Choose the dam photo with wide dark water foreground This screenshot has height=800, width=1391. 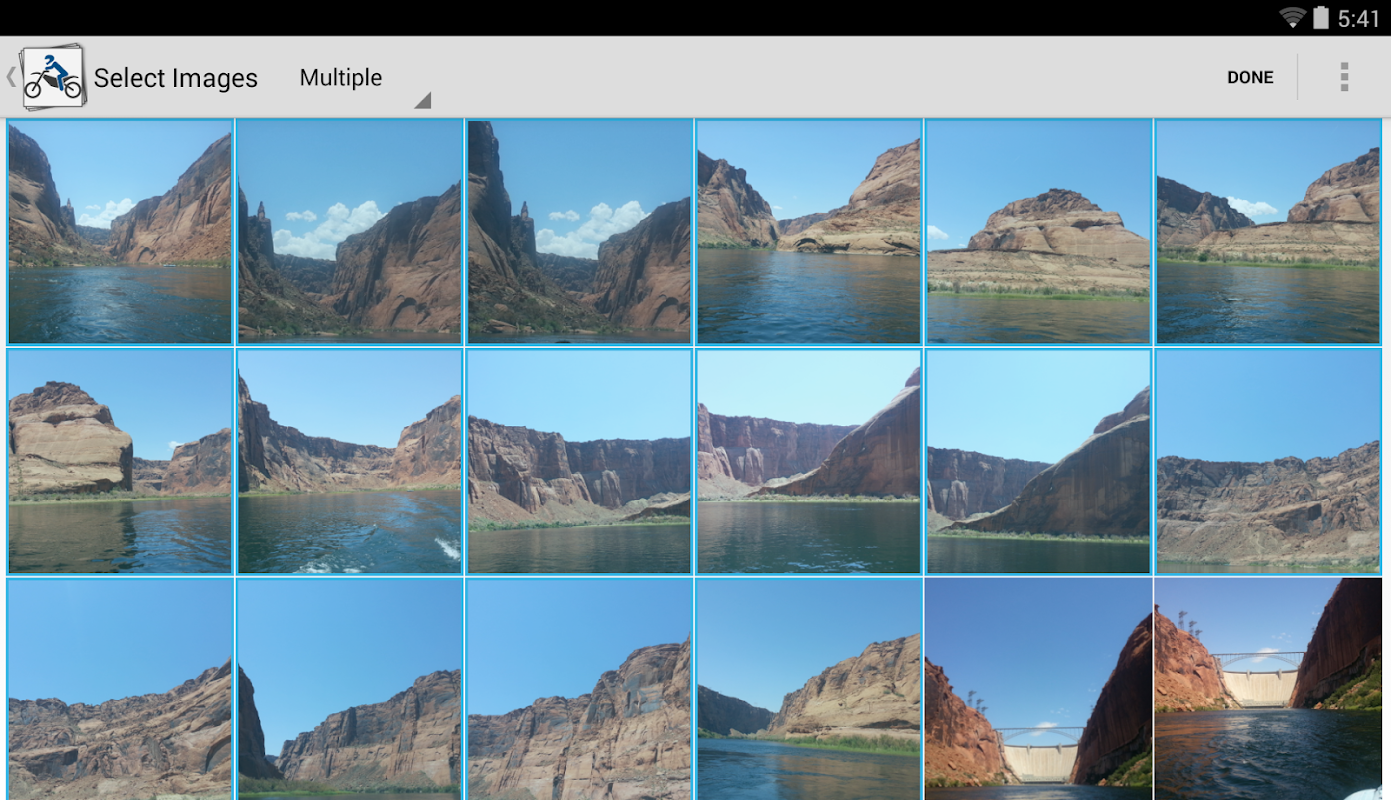1268,689
